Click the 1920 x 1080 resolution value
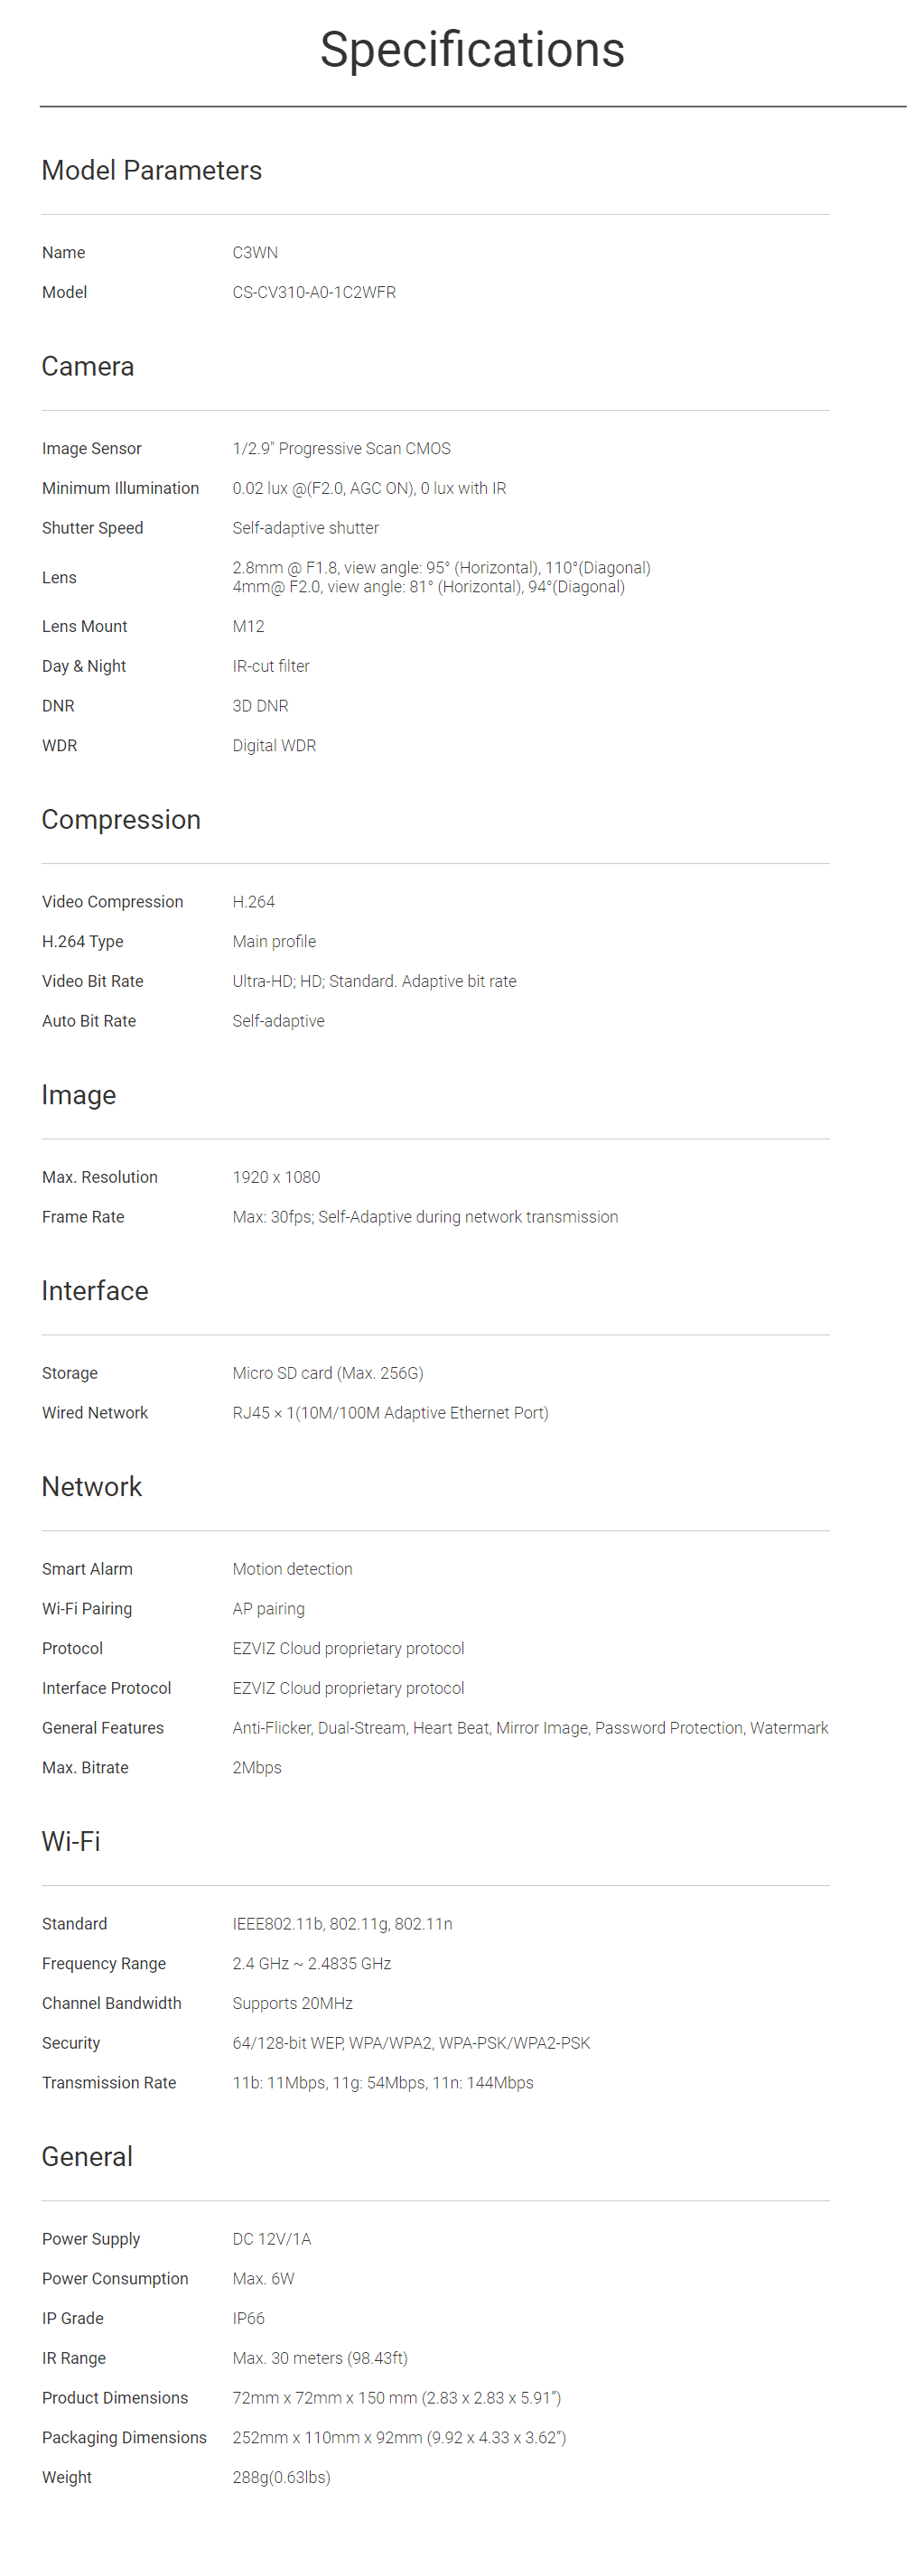 (x=276, y=1178)
